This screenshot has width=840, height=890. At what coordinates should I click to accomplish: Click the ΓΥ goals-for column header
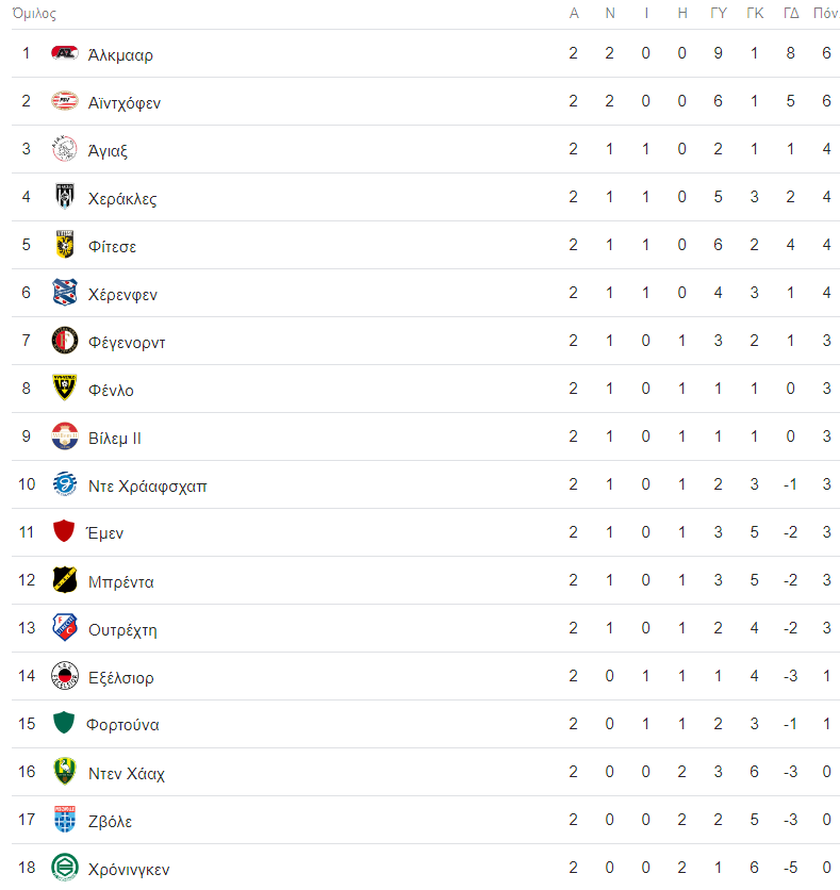pos(719,13)
